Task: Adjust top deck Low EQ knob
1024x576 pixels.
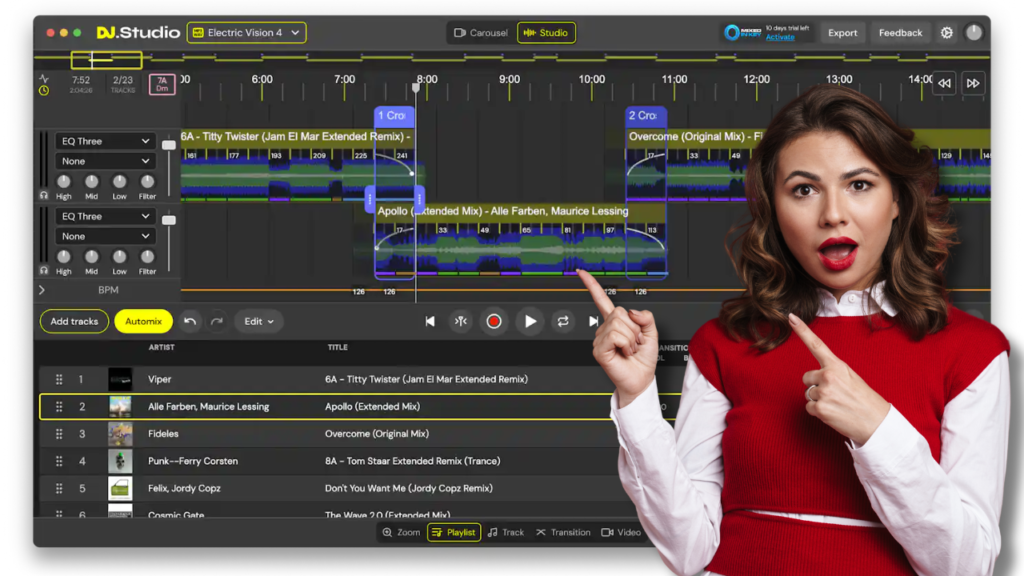Action: [x=119, y=182]
